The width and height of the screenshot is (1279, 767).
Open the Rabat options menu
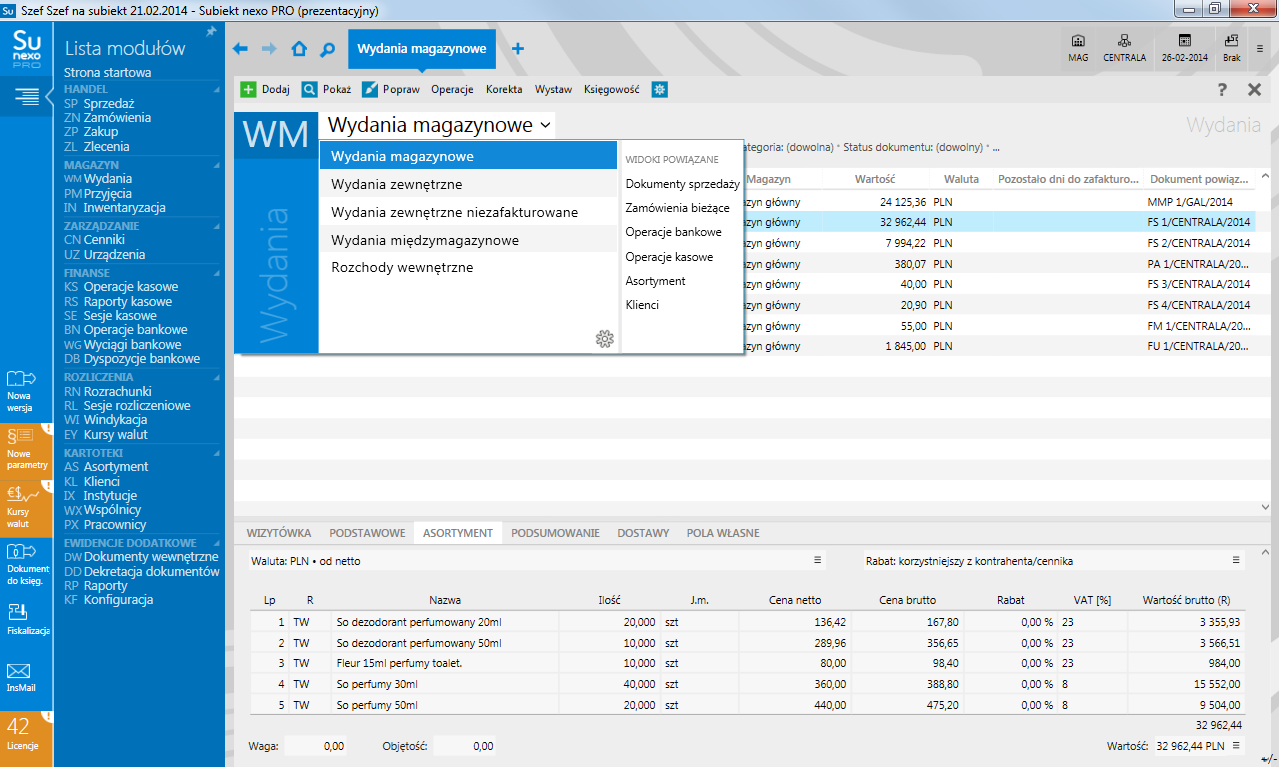[1235, 561]
